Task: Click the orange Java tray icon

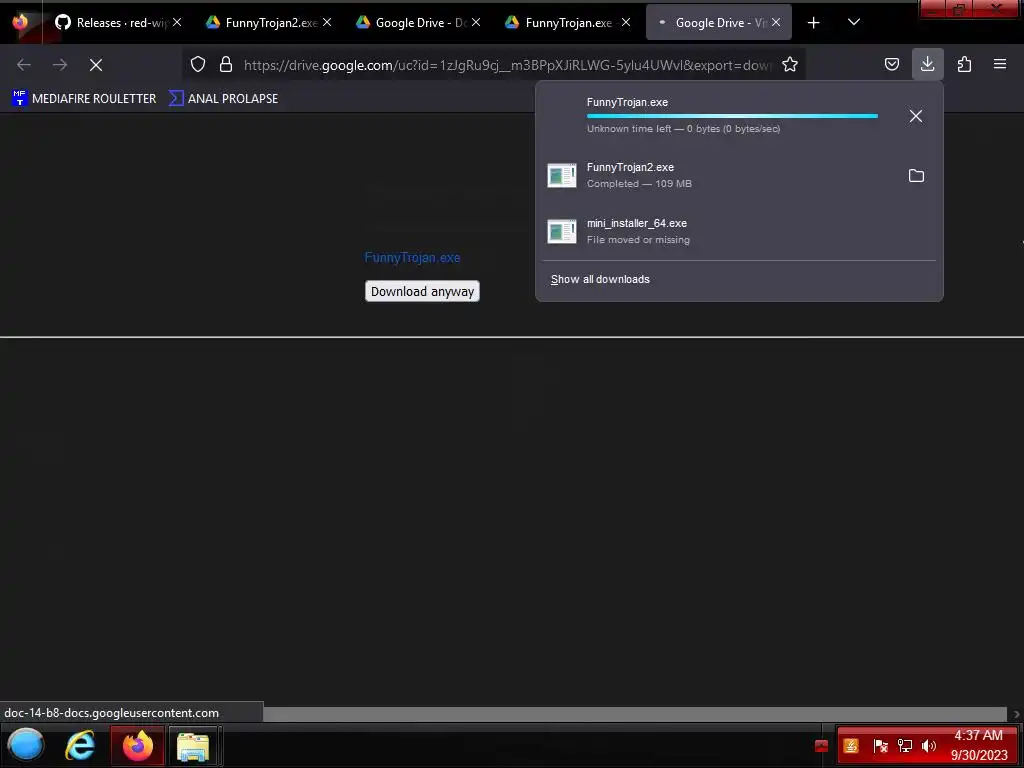Action: pos(851,746)
